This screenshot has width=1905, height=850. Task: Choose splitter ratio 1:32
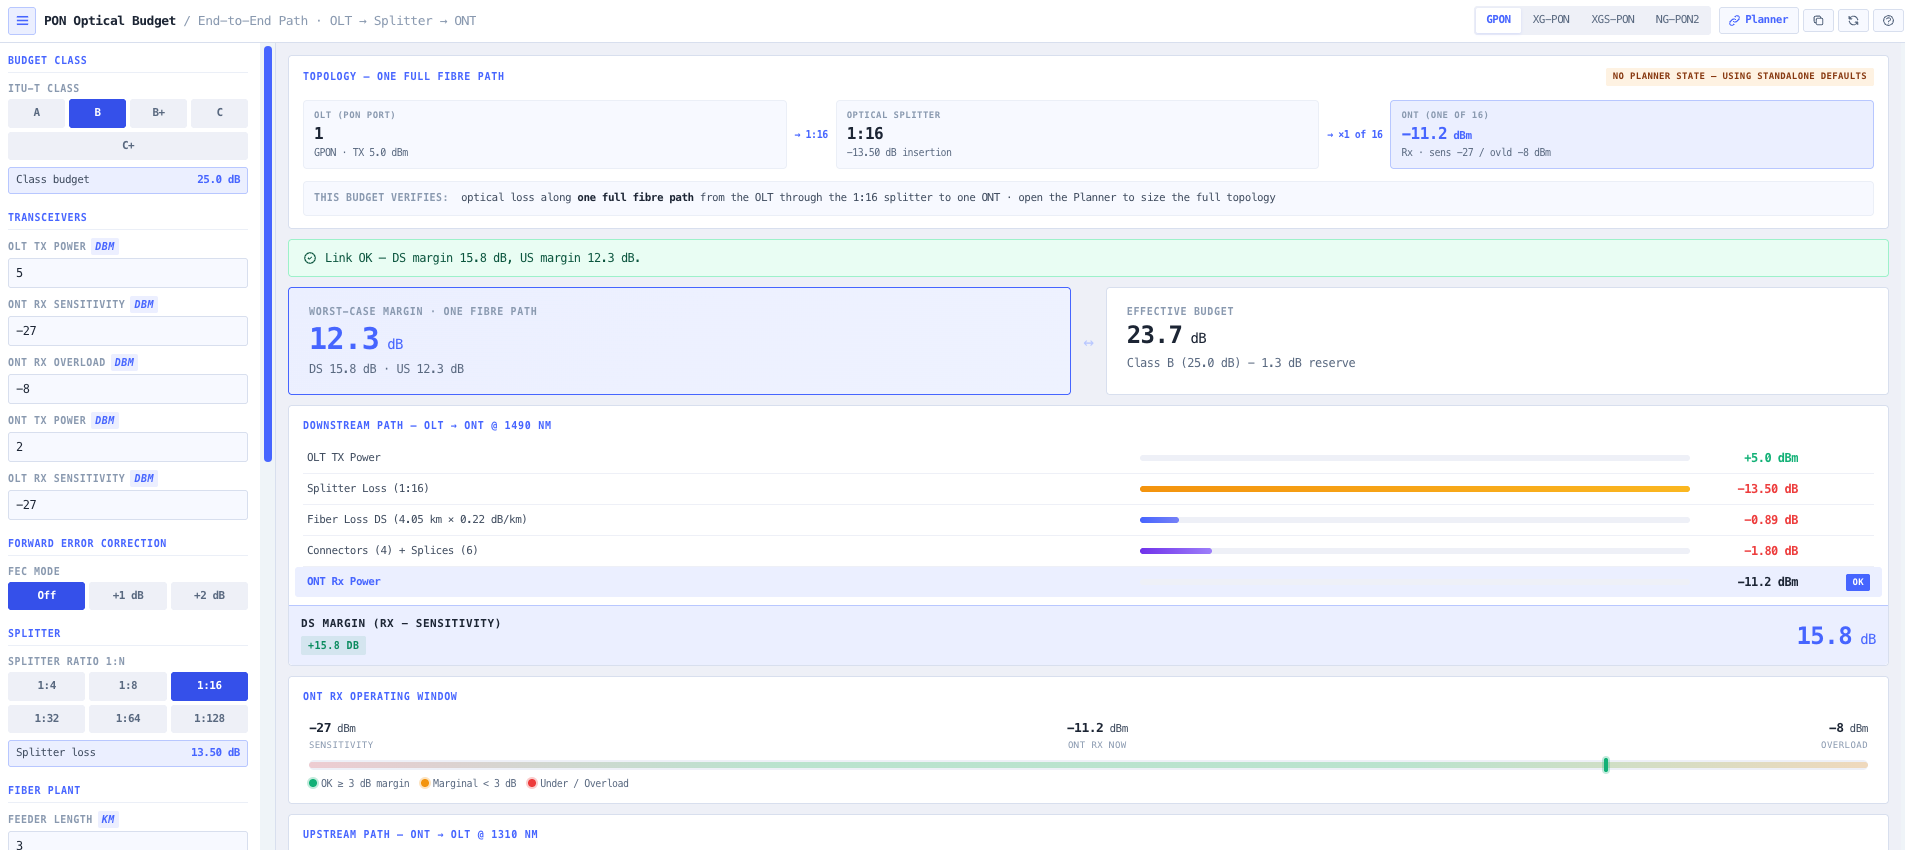(x=46, y=719)
